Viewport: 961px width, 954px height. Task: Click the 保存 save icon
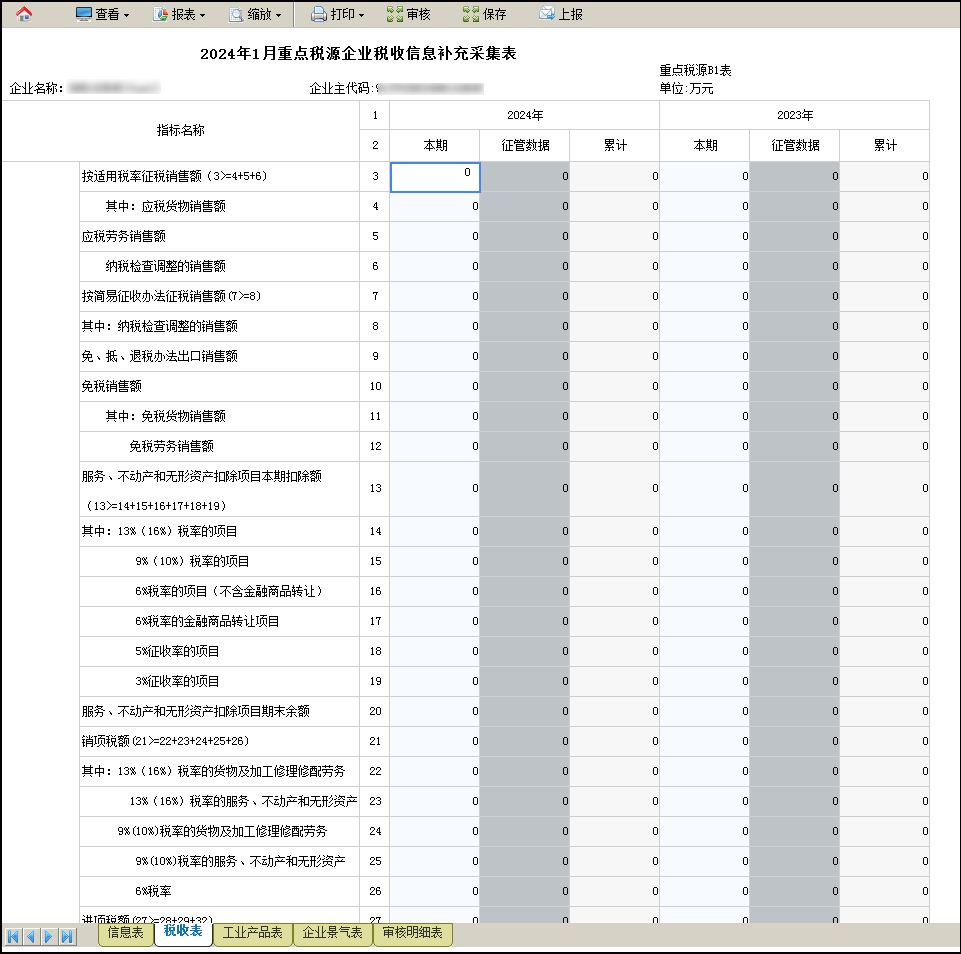coord(471,14)
